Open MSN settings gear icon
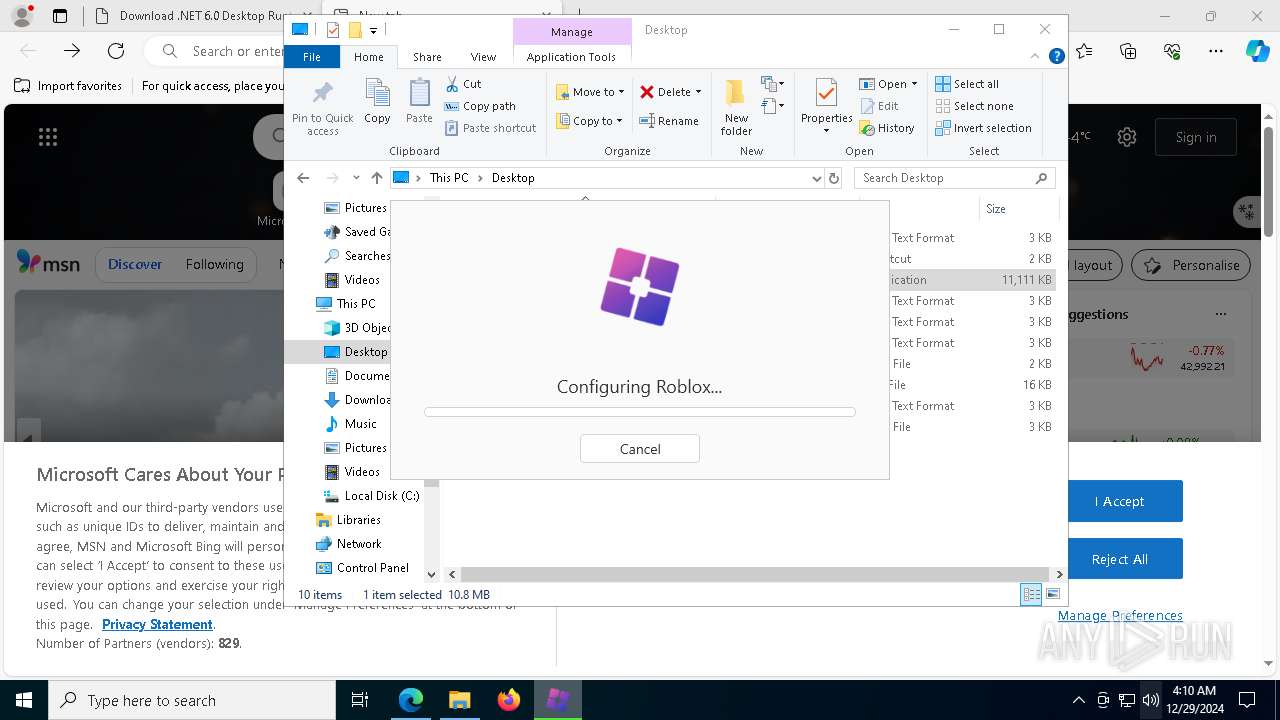 click(1127, 137)
